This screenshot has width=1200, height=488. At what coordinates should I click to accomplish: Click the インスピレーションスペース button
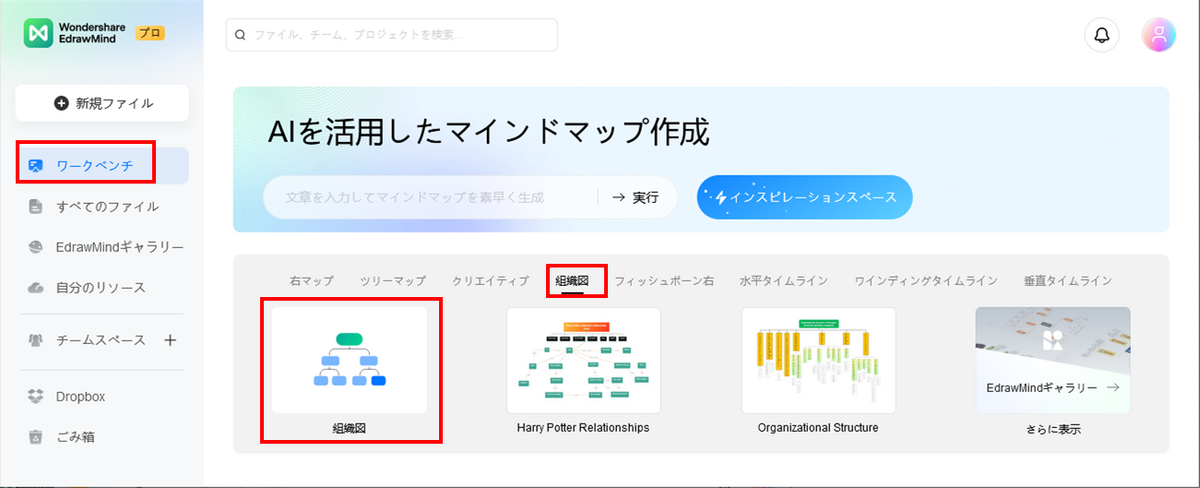[805, 197]
